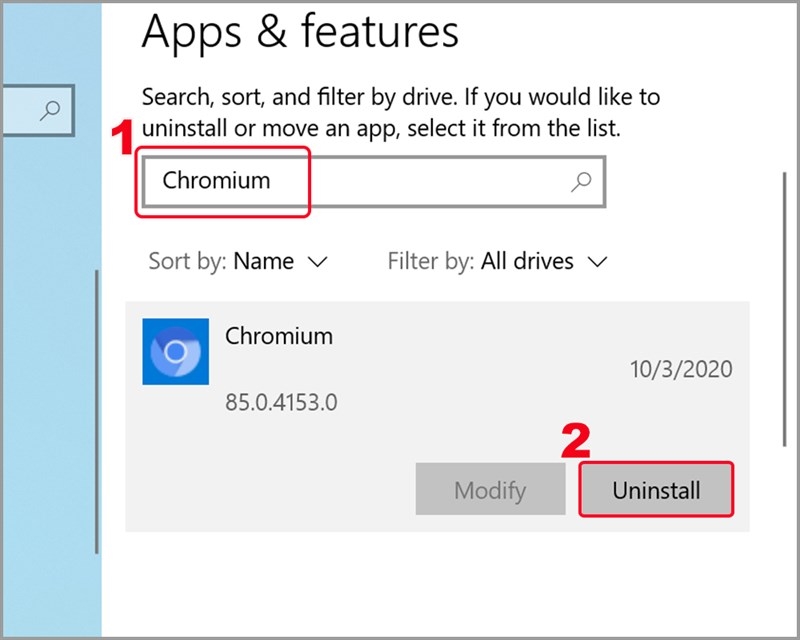Click the Name sort option text
Image resolution: width=800 pixels, height=640 pixels.
266,261
